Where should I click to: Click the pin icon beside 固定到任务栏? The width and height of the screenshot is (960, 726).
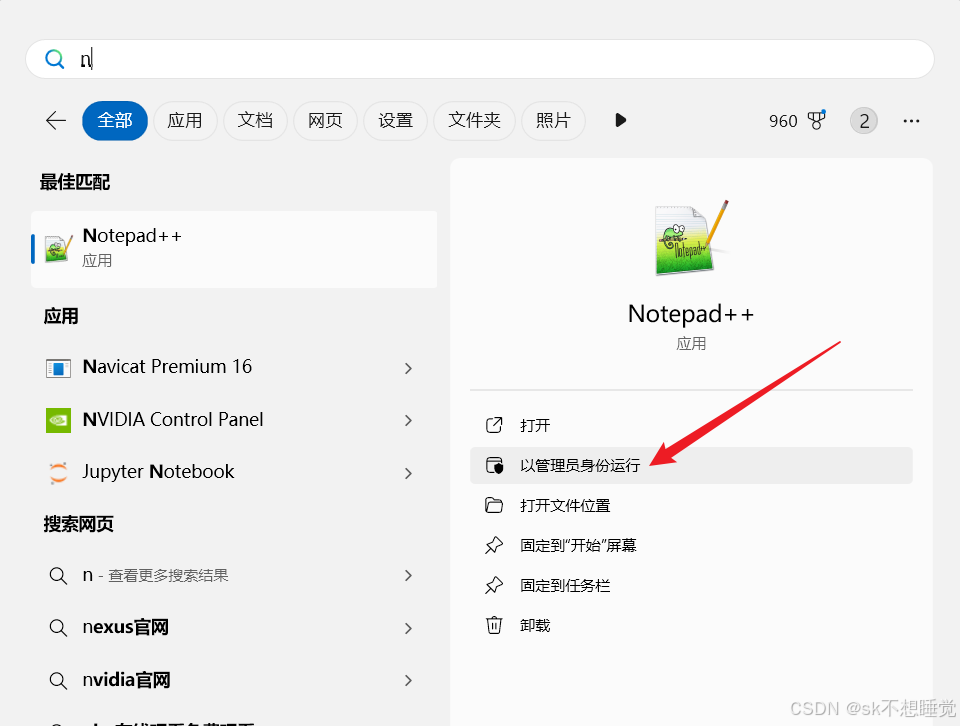(x=494, y=586)
